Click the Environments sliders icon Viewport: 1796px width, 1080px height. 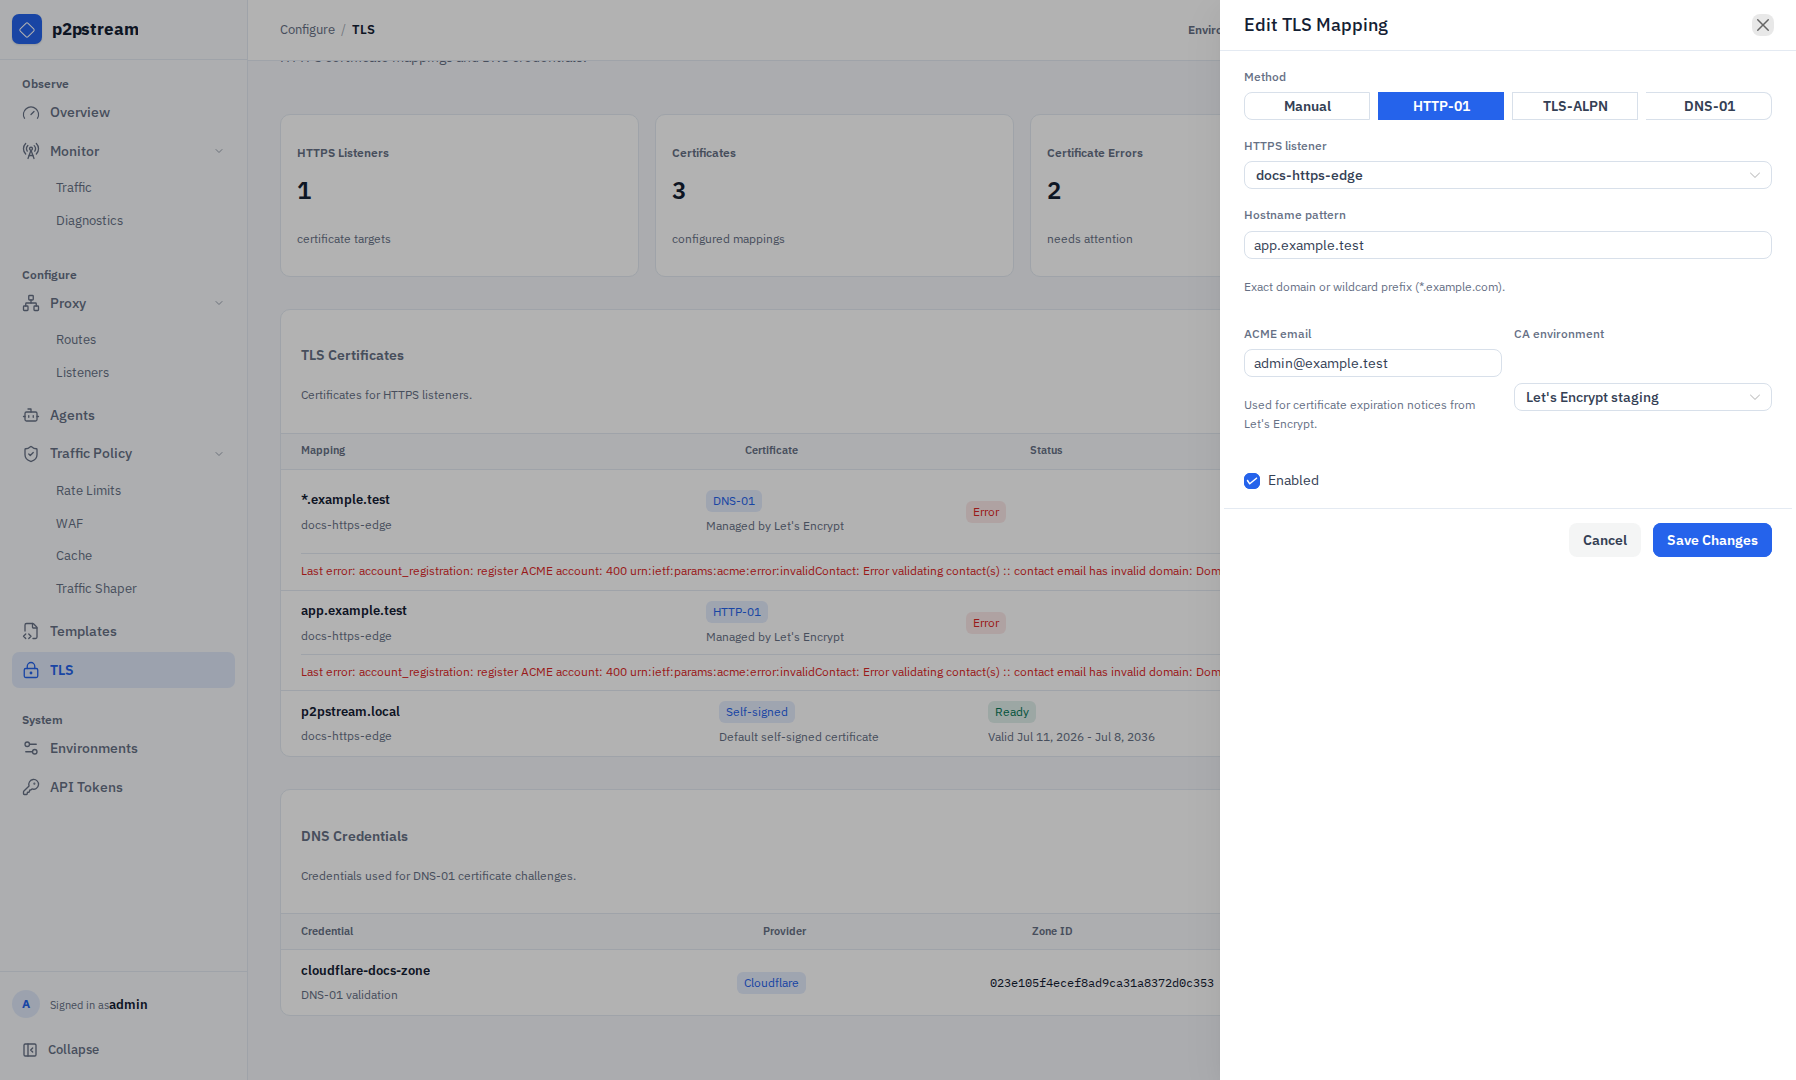coord(31,748)
